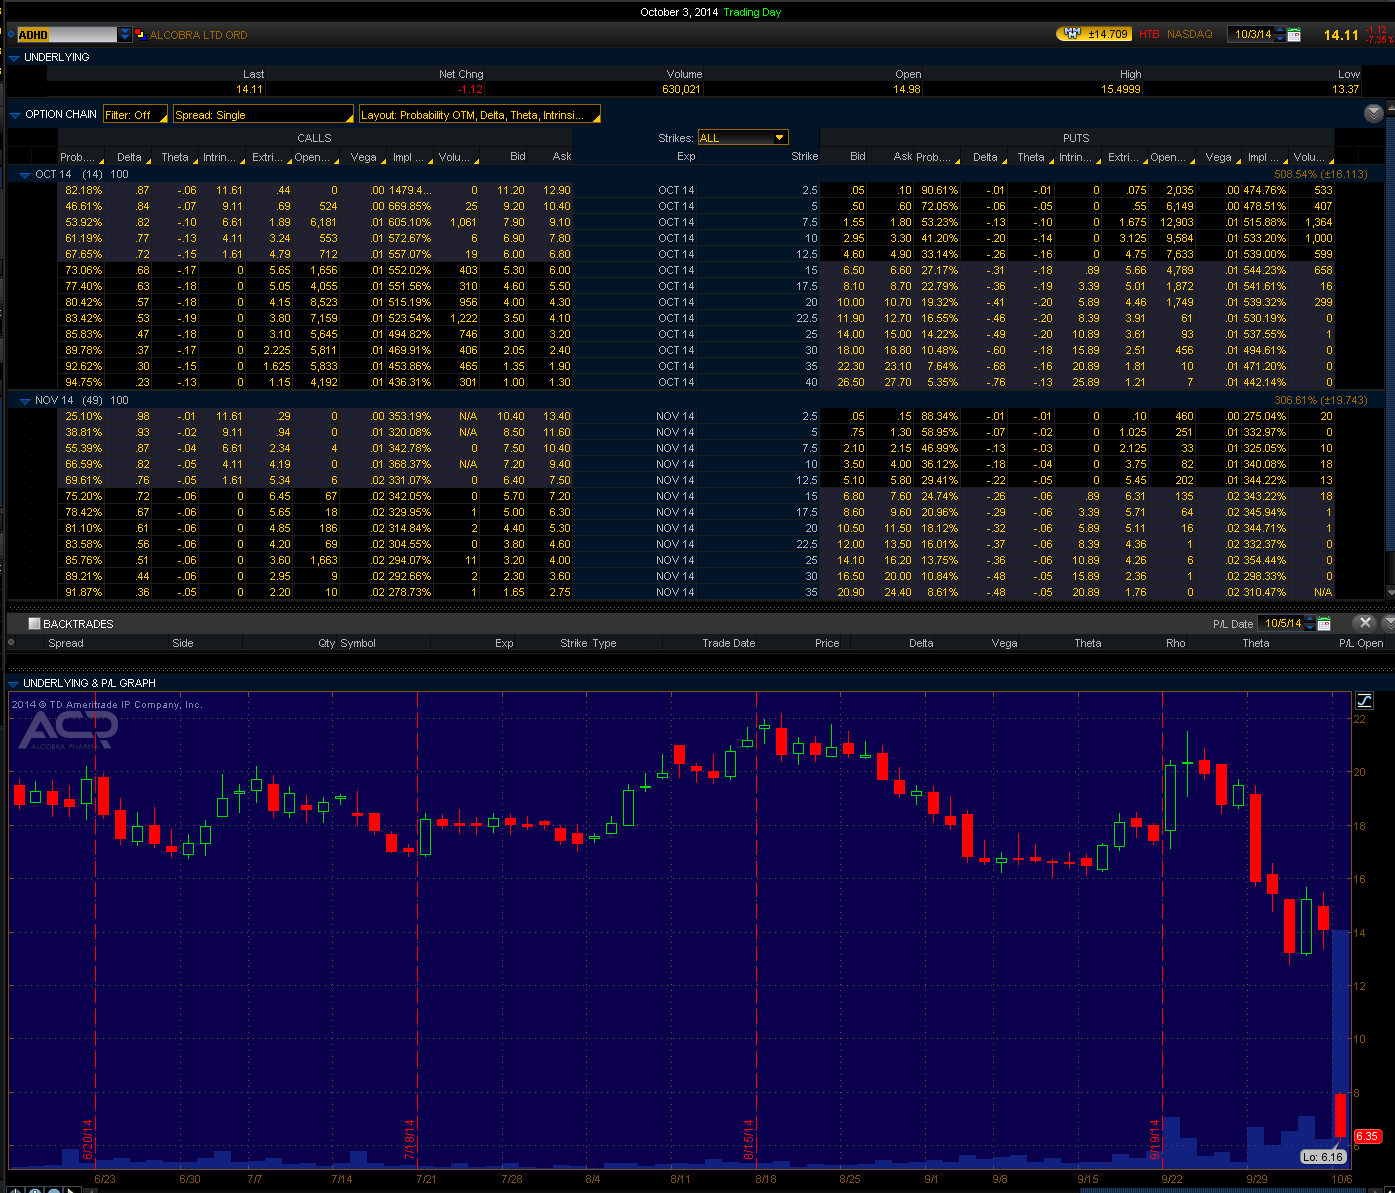Click the OCT 14 strike 12.5 row
Viewport: 1395px width, 1193px height.
coord(697,254)
